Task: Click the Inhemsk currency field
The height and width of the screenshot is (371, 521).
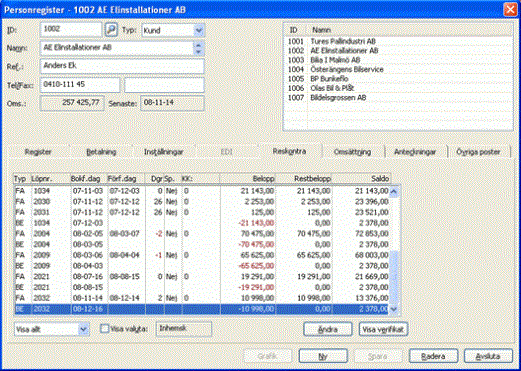Action: [x=184, y=329]
